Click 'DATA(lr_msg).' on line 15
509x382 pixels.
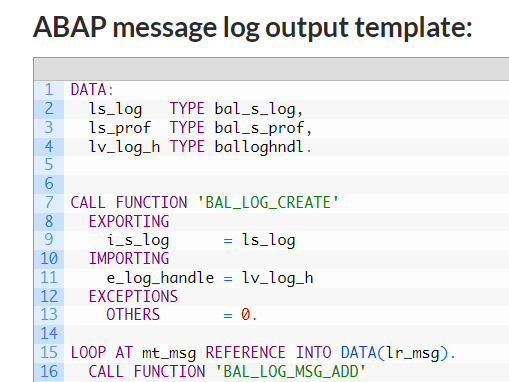point(398,353)
